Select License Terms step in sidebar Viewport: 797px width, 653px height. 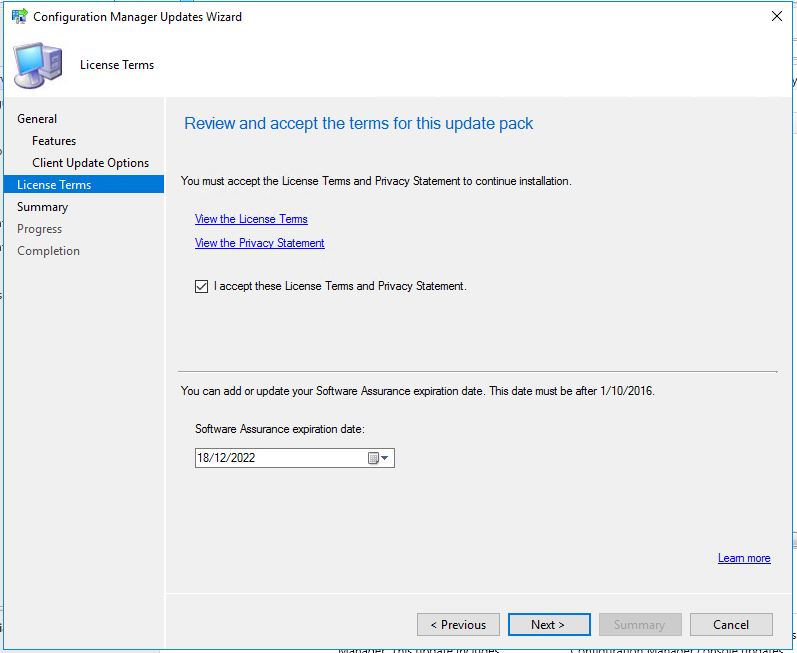[84, 184]
